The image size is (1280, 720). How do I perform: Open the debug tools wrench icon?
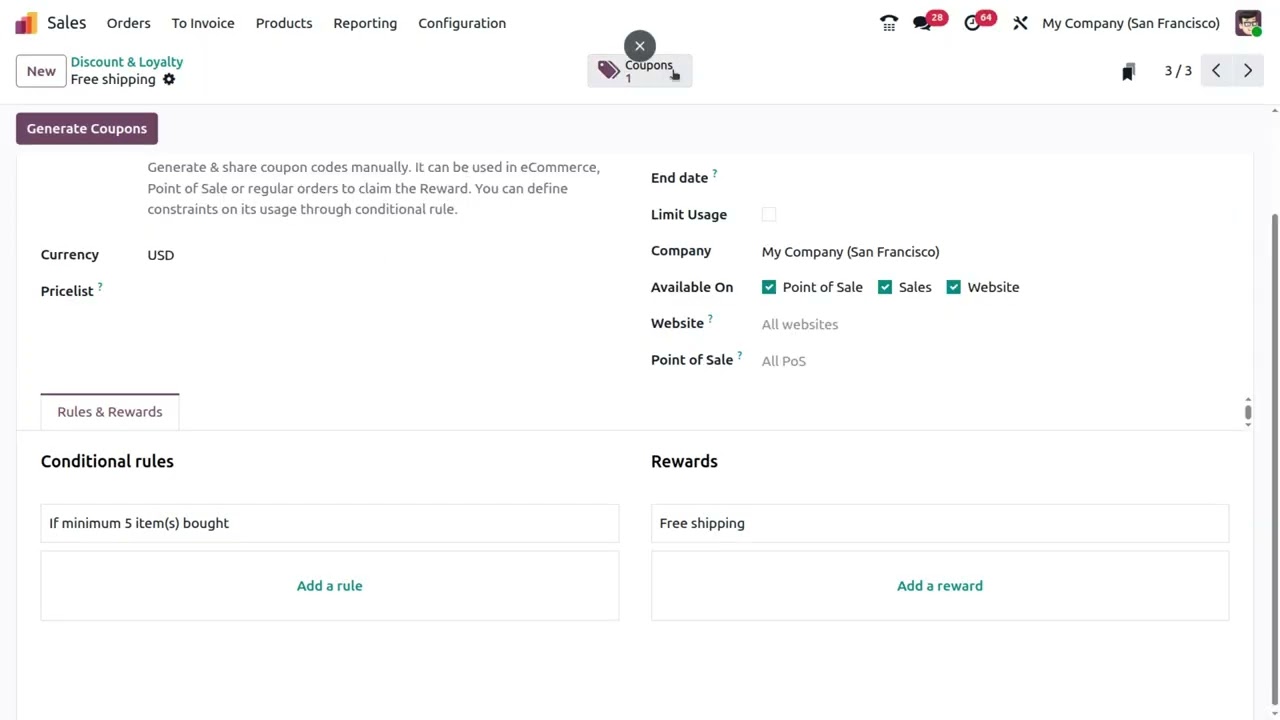tap(1020, 23)
